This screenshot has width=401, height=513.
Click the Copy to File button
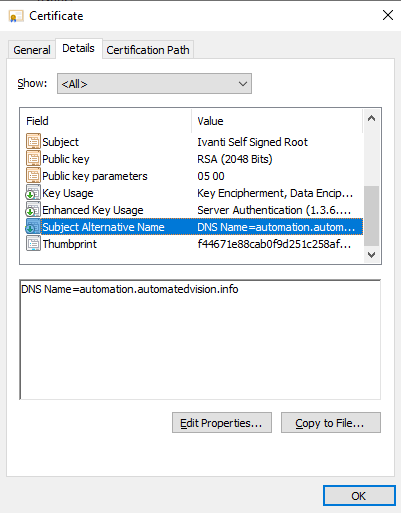coord(331,423)
